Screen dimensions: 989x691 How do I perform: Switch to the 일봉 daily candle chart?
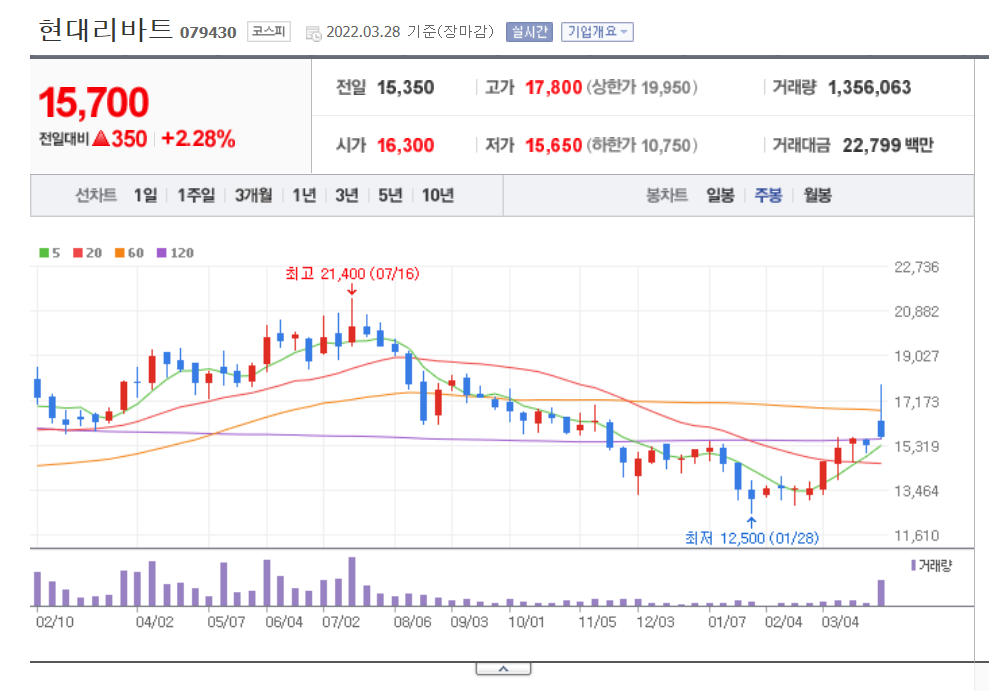(x=720, y=195)
